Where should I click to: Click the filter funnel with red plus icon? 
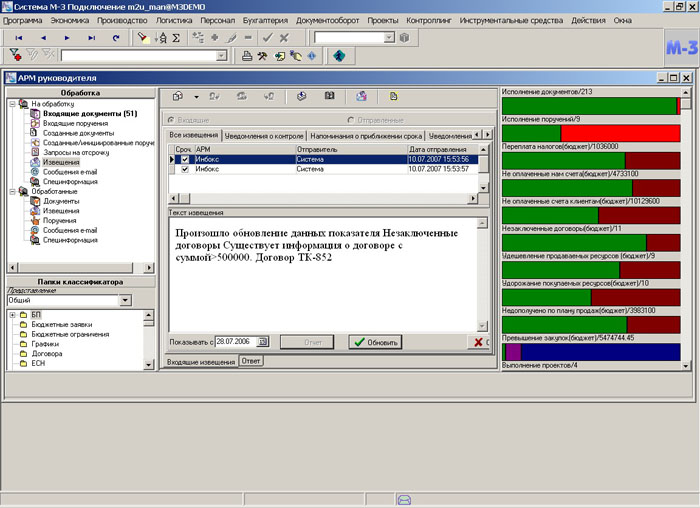(15, 55)
